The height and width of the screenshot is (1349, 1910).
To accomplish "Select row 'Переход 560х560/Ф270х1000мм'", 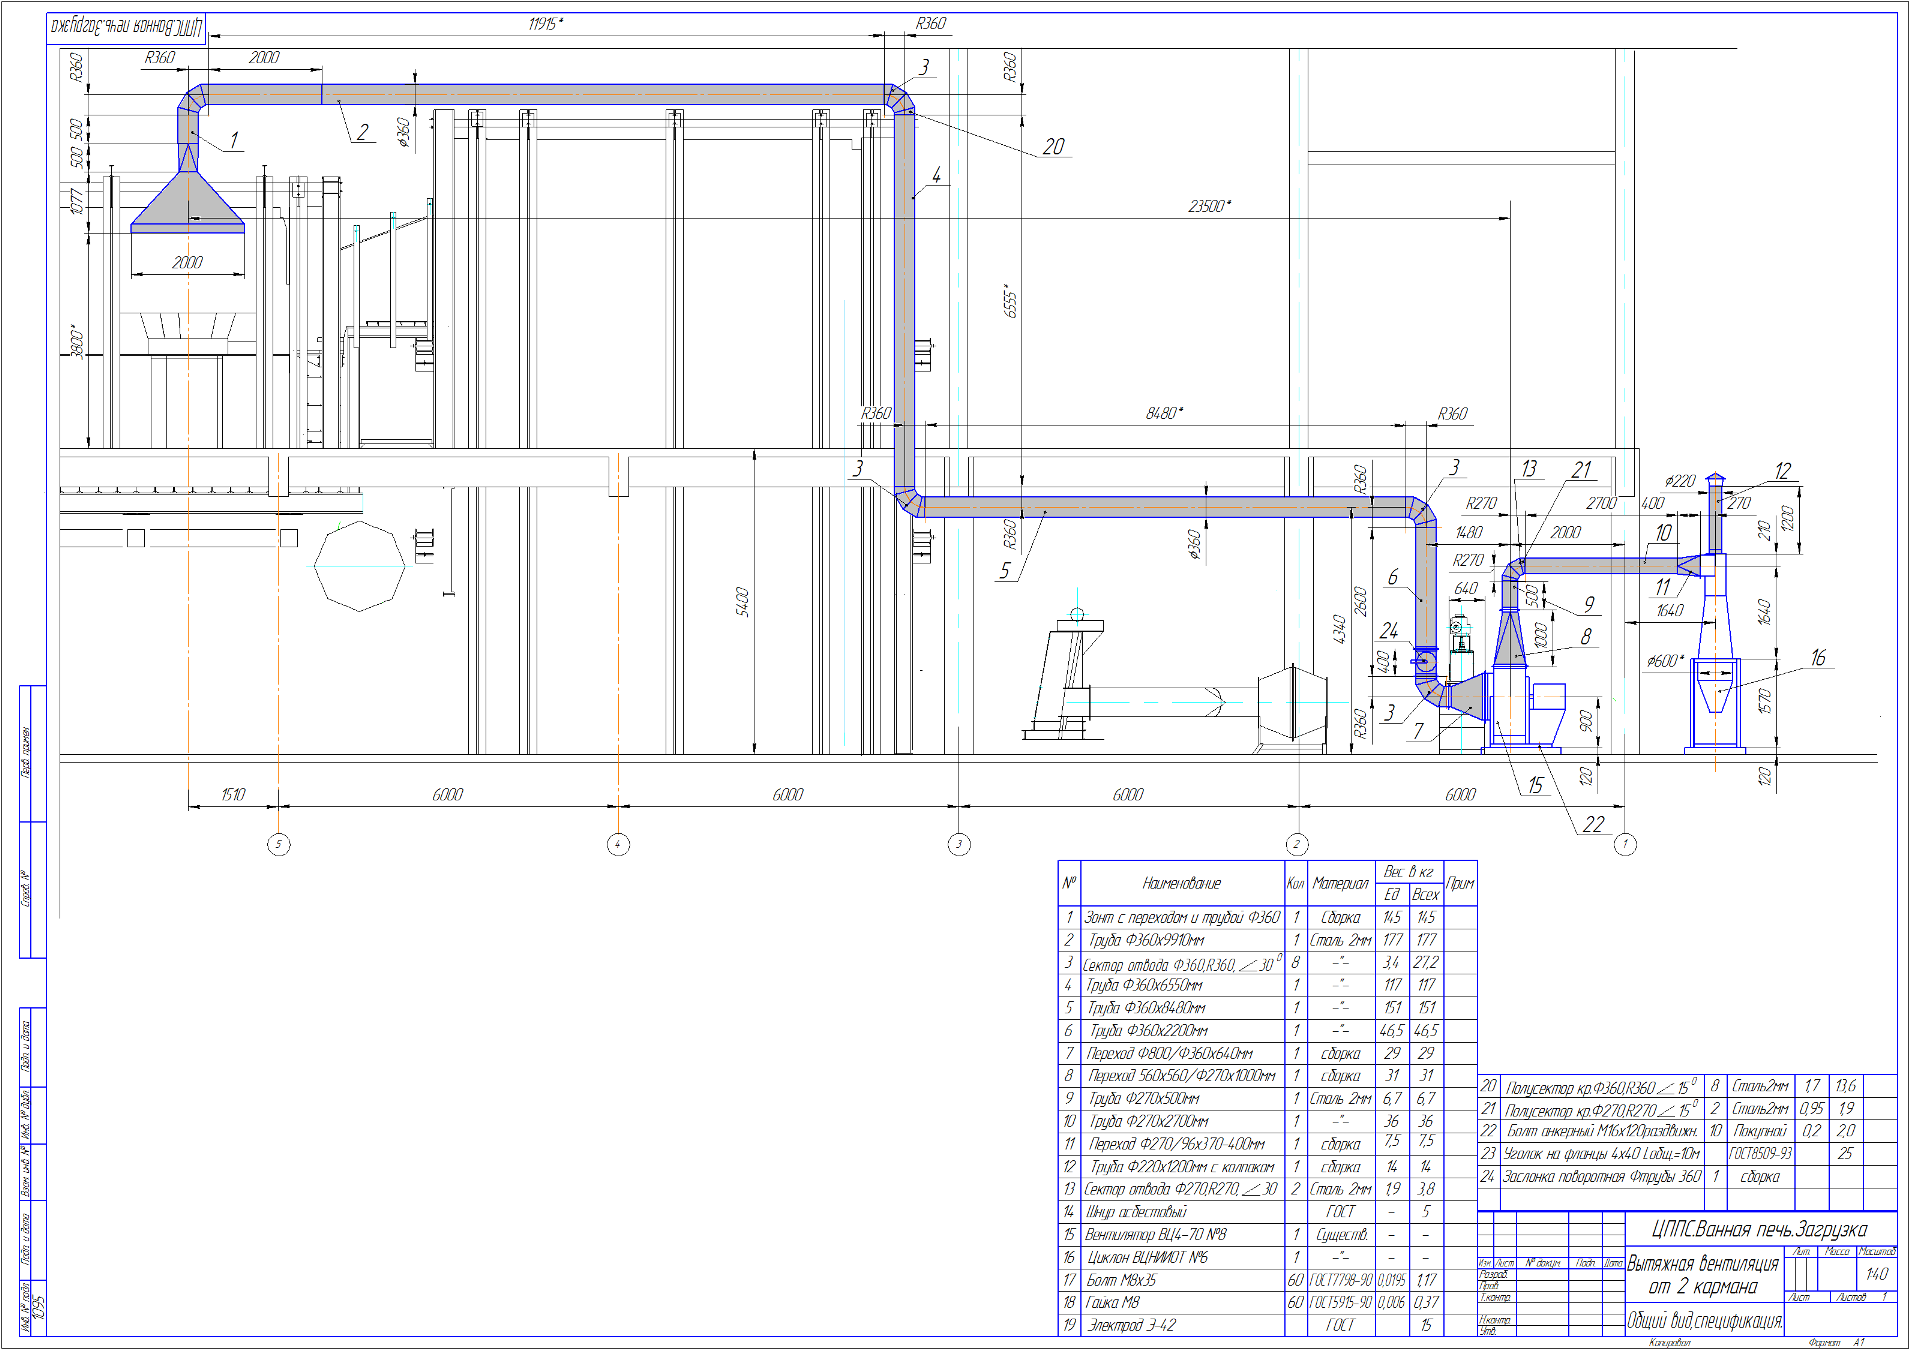I will pos(1267,1076).
